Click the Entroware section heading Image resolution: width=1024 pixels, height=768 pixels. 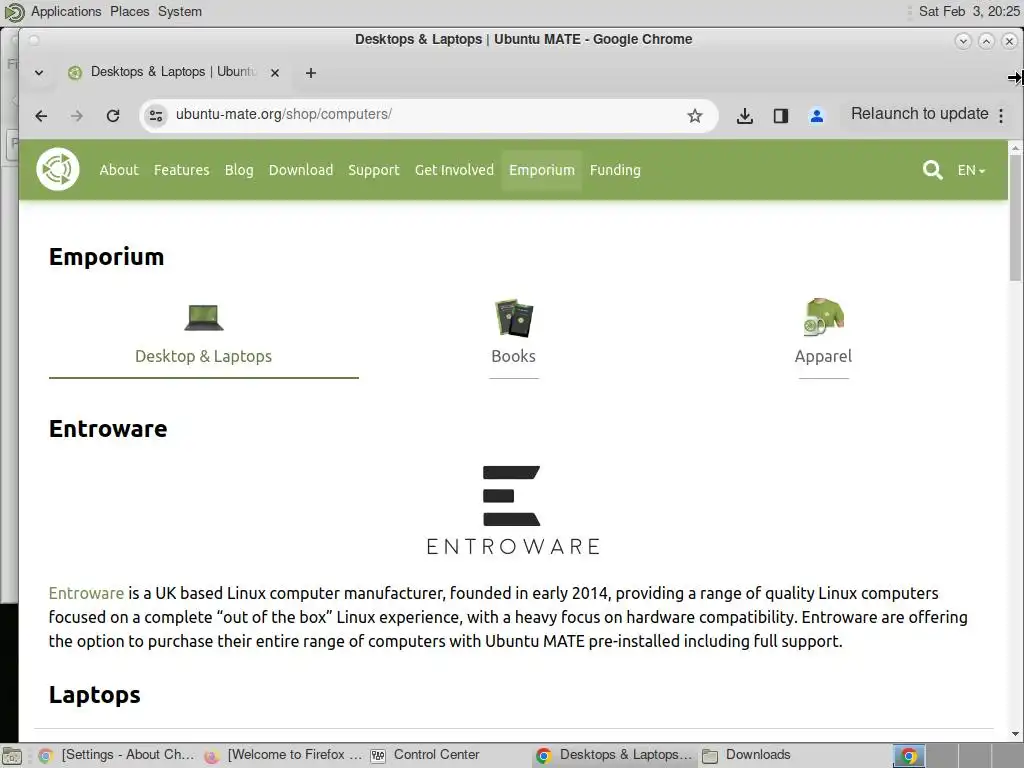108,429
